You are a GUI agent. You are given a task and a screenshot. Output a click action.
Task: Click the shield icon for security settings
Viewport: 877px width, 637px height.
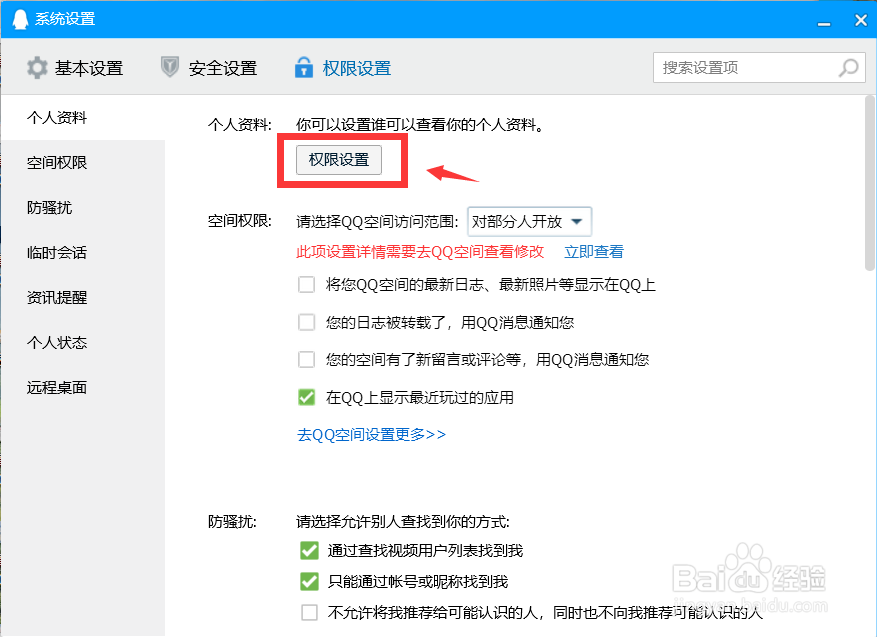click(x=169, y=67)
